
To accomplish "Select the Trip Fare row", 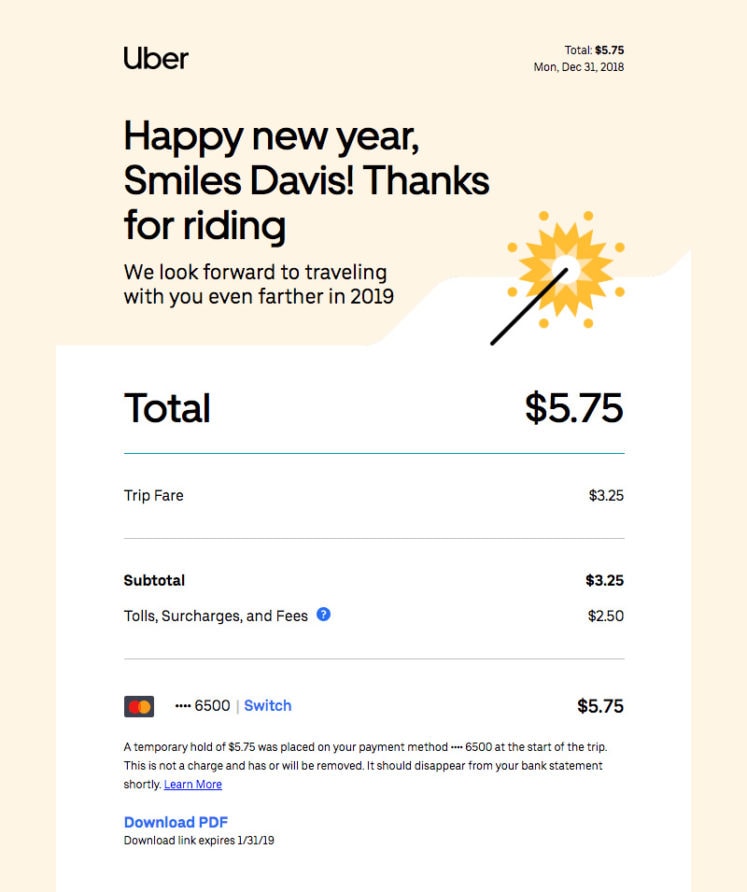I will [x=153, y=495].
